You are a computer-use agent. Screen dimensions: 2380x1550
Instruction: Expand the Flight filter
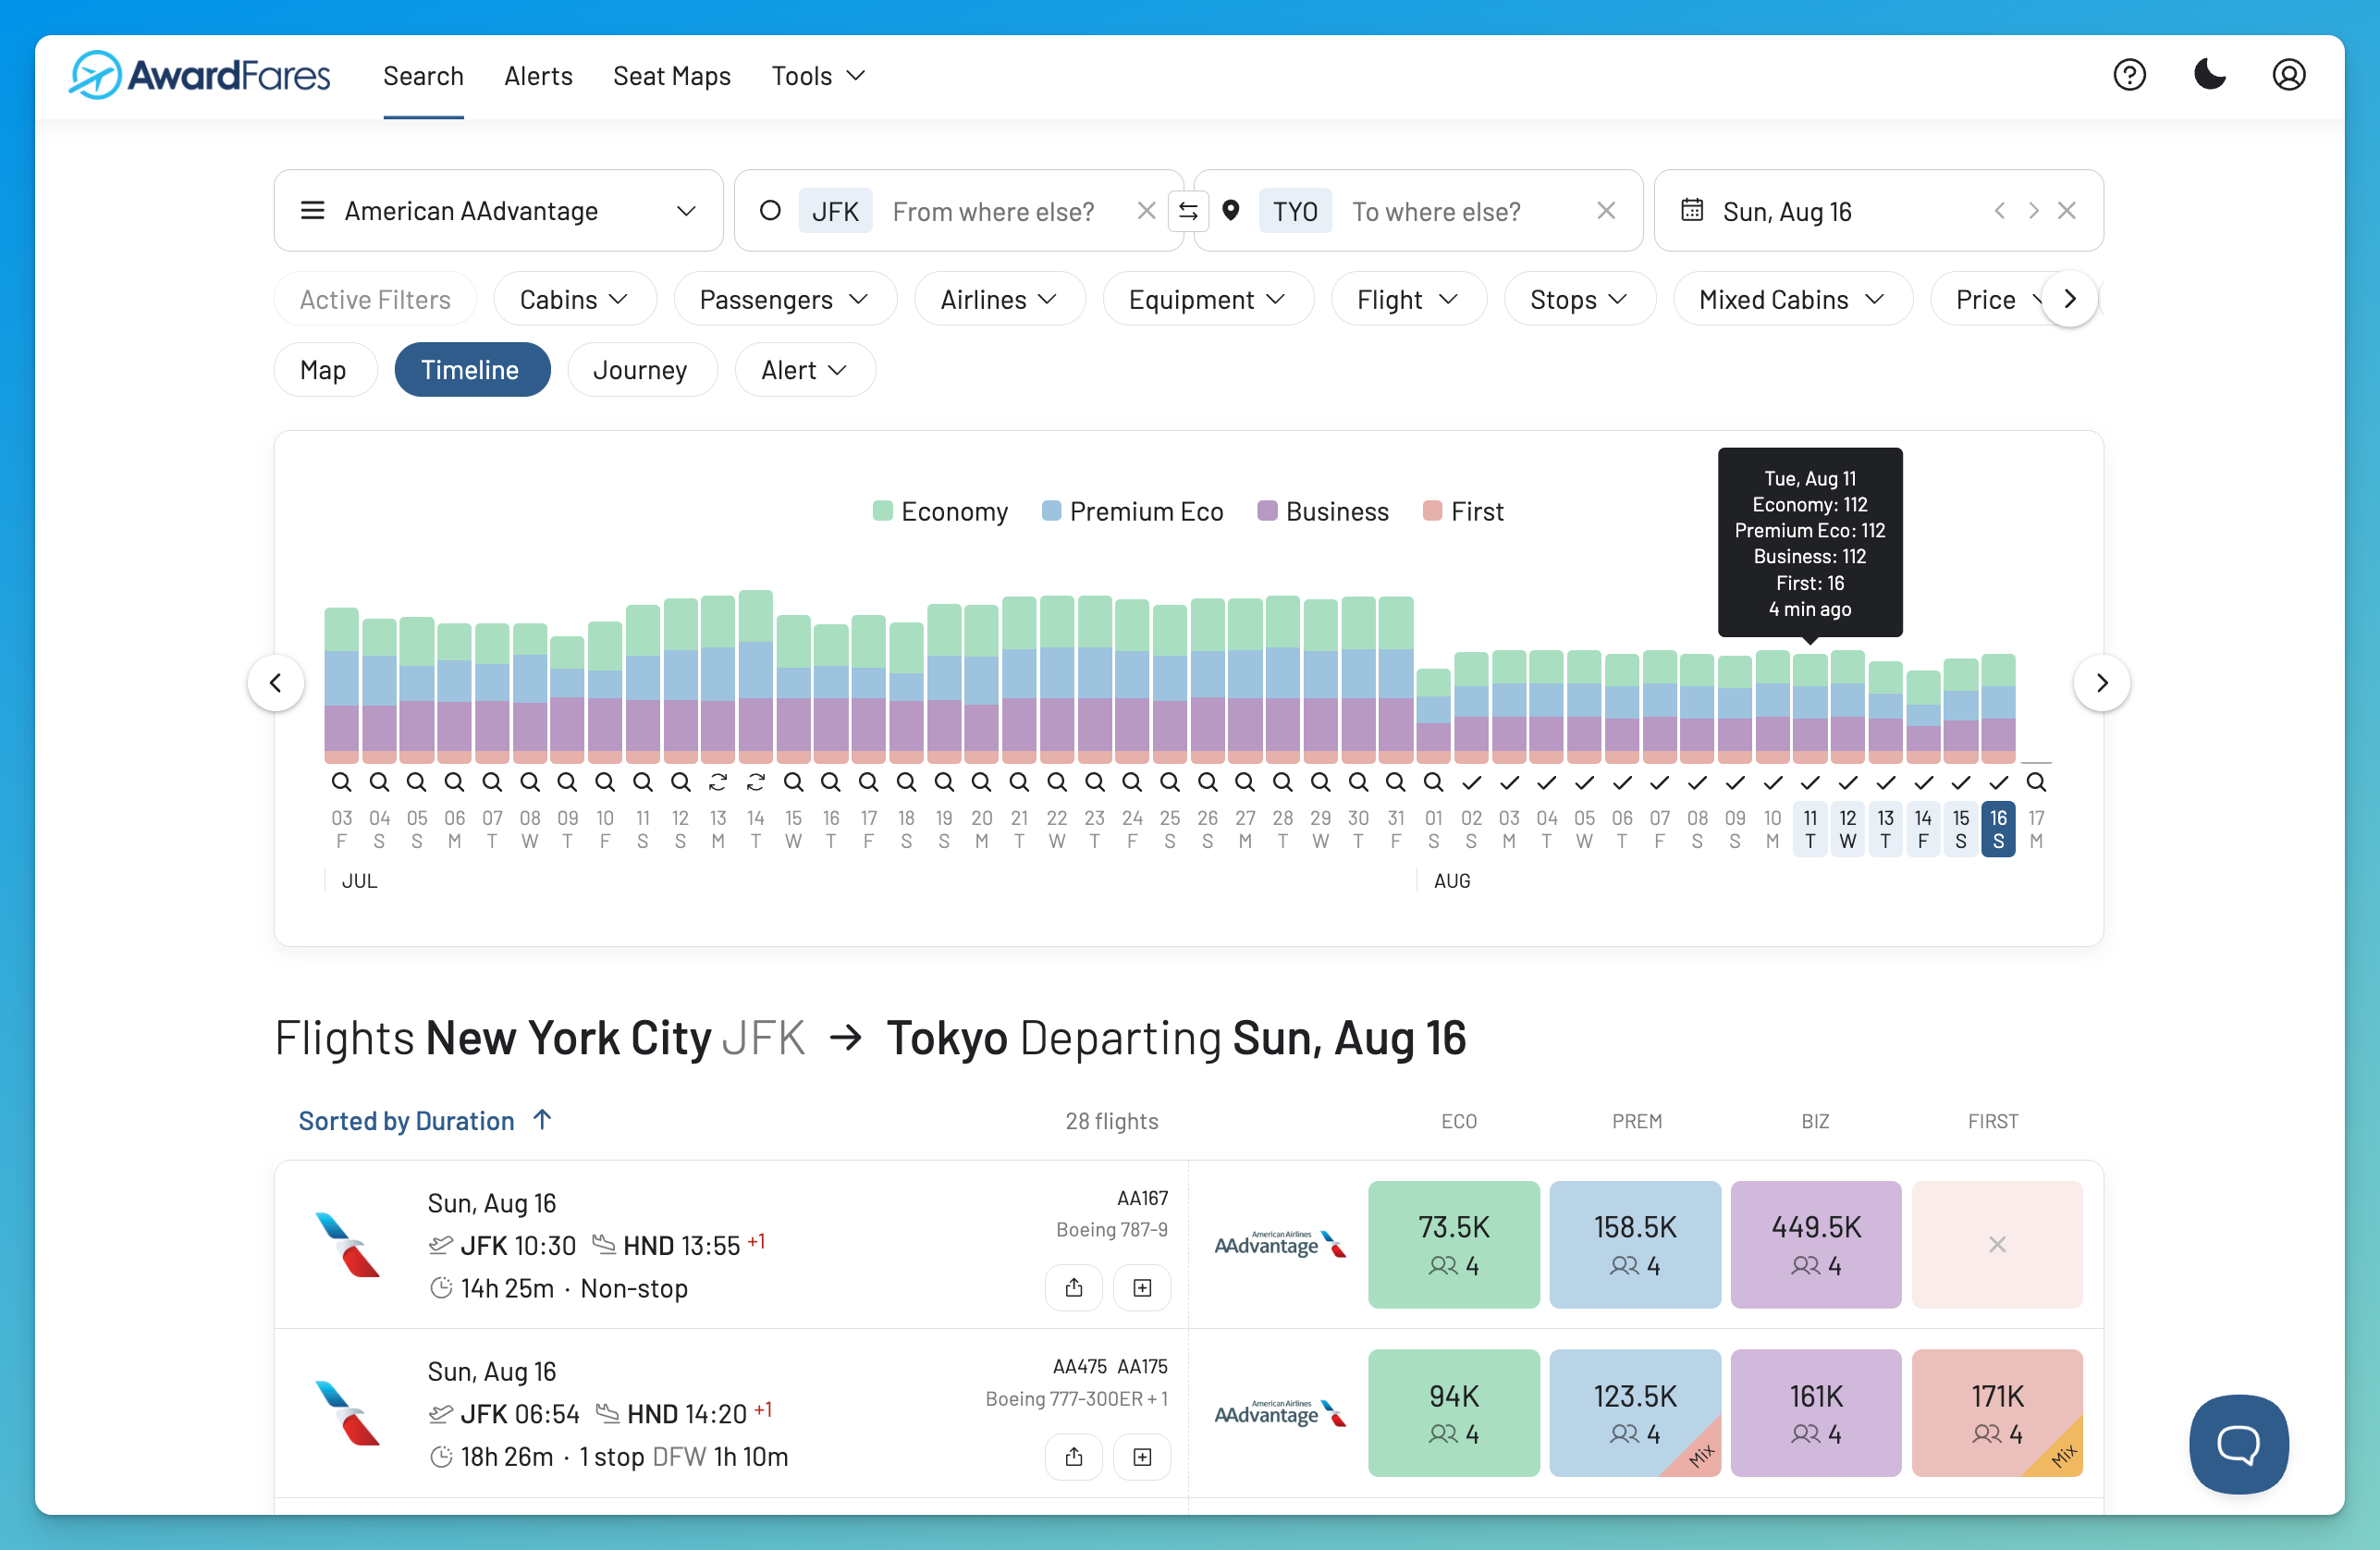pos(1408,299)
